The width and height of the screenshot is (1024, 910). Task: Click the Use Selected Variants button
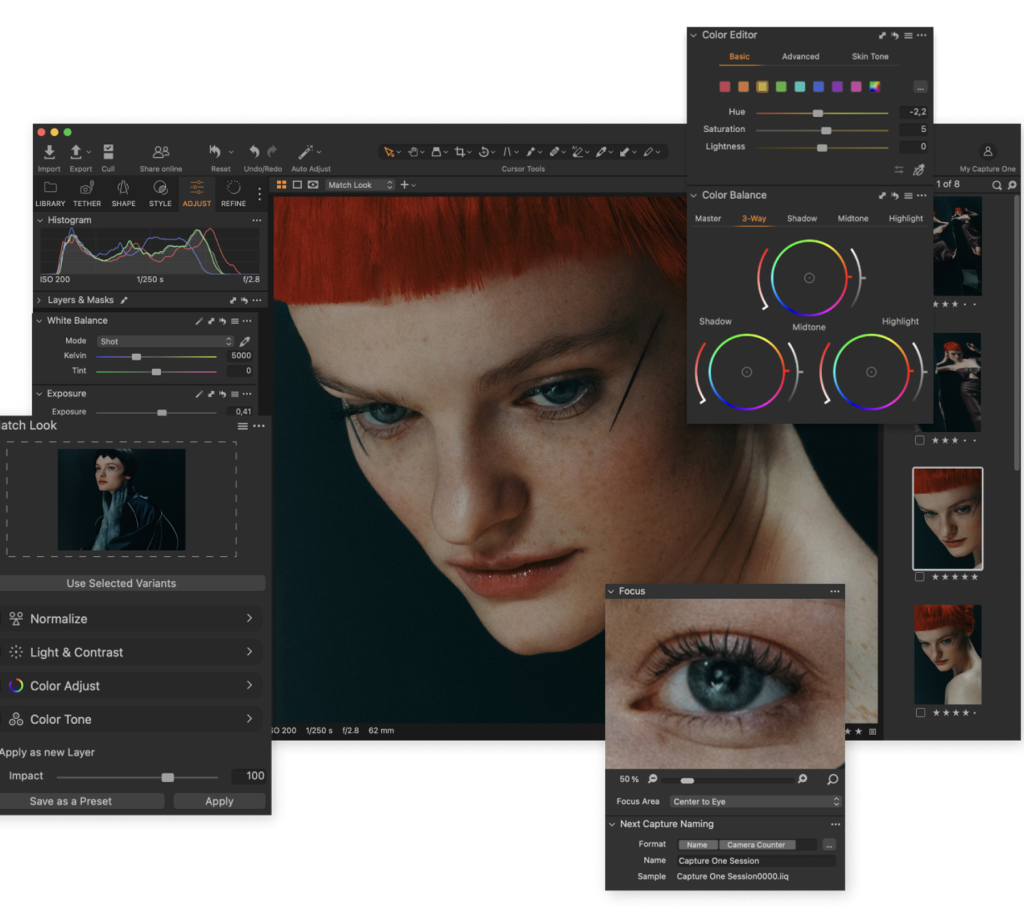tap(121, 583)
